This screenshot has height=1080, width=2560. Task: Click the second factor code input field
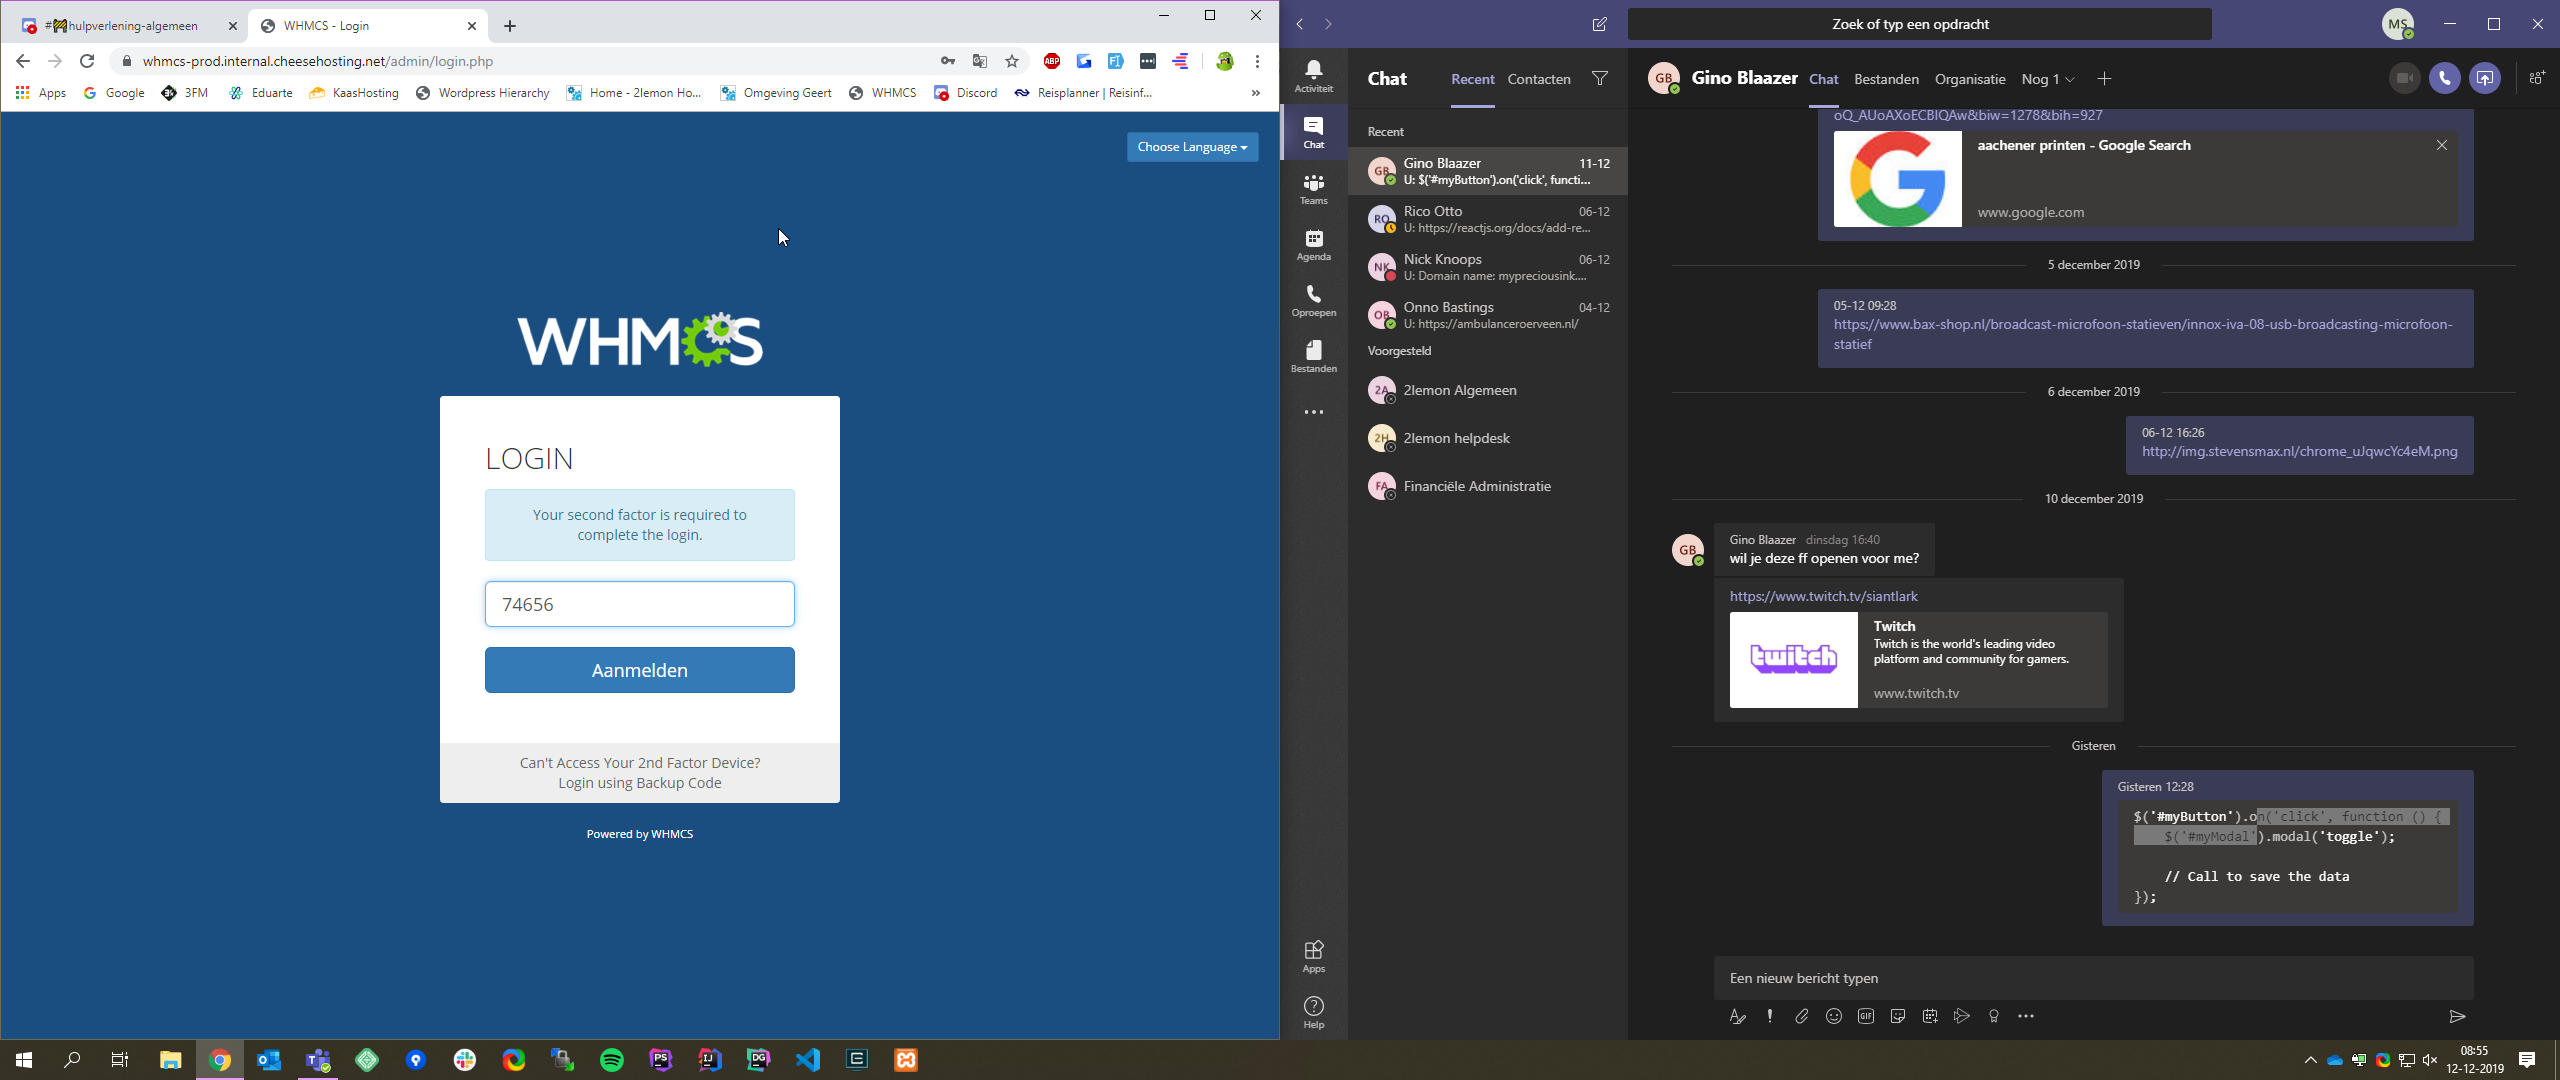tap(639, 604)
